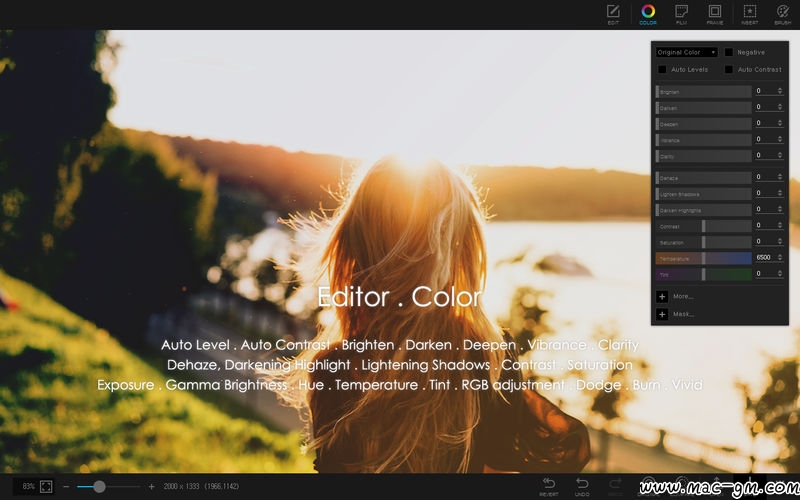Click the Clarity value stepper arrows
This screenshot has height=500, width=800.
780,155
